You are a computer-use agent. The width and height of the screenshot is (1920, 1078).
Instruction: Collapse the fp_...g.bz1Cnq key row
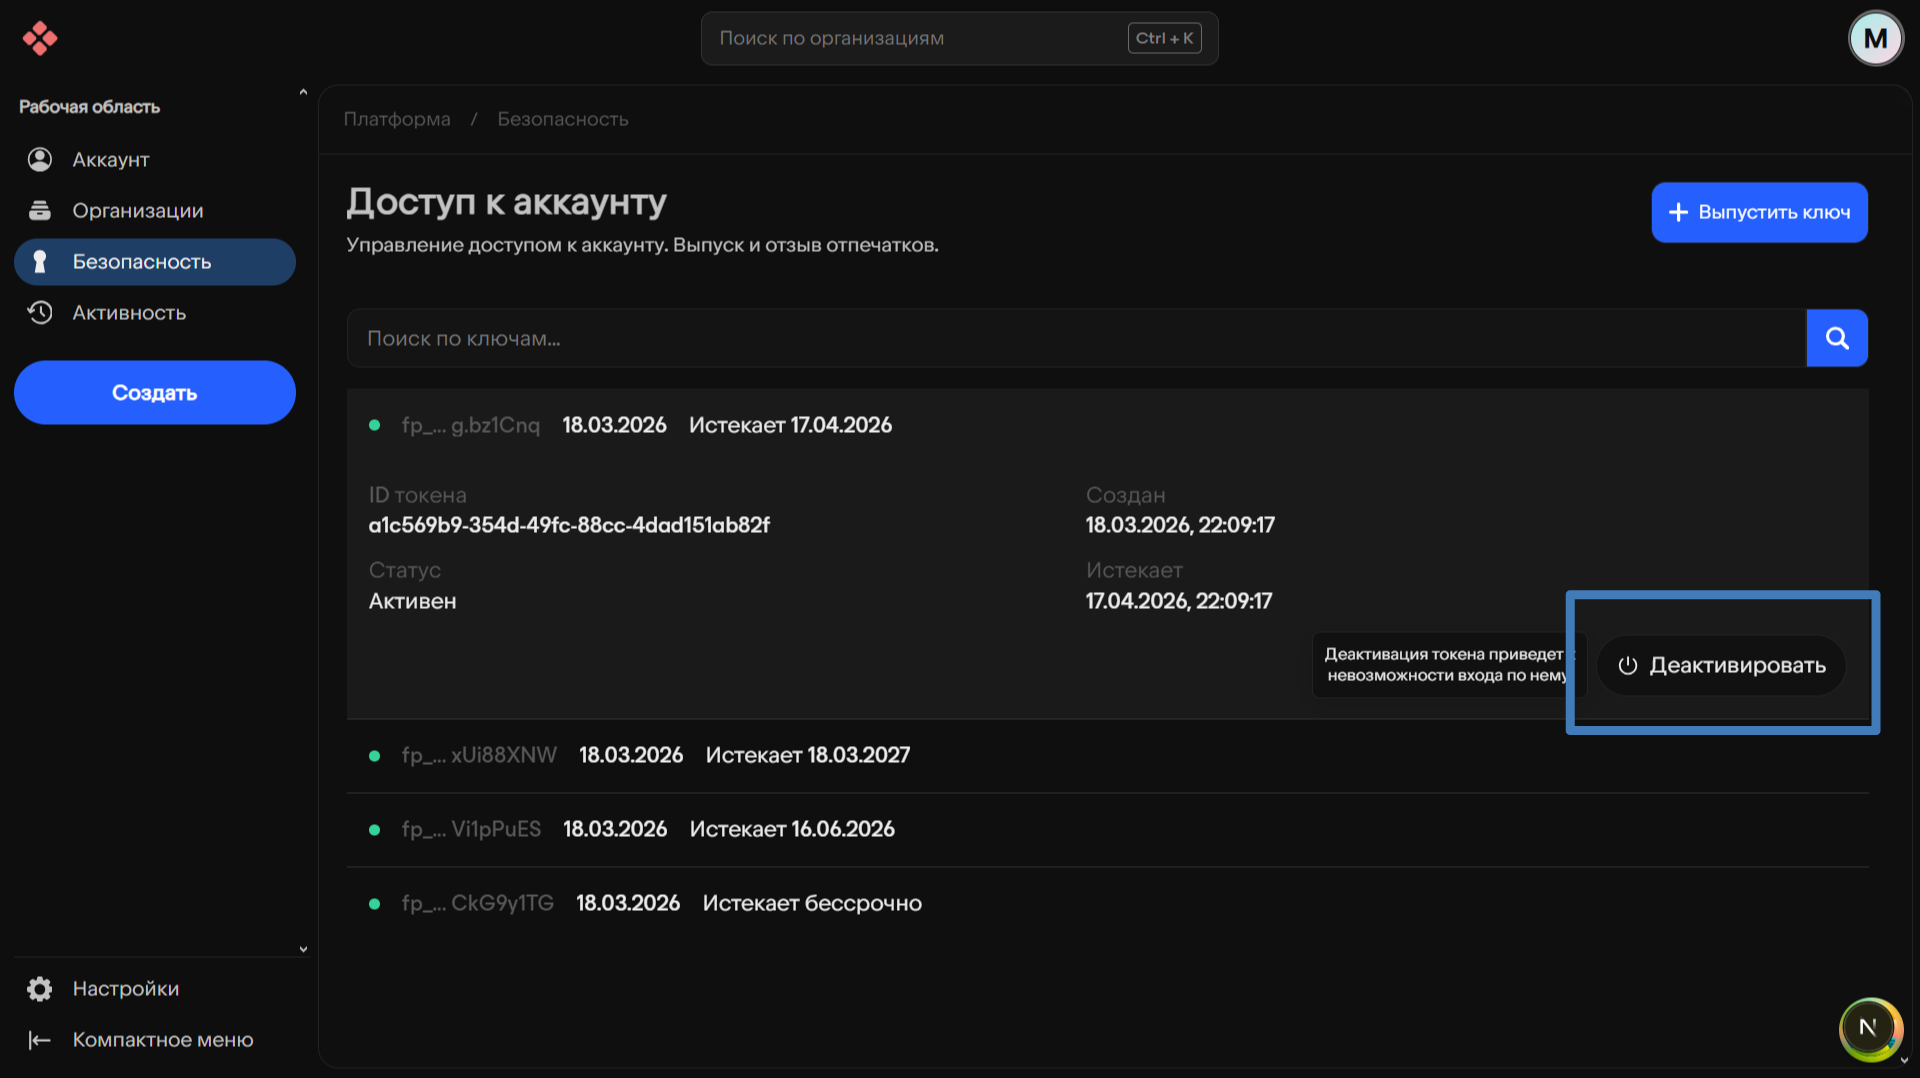click(630, 426)
